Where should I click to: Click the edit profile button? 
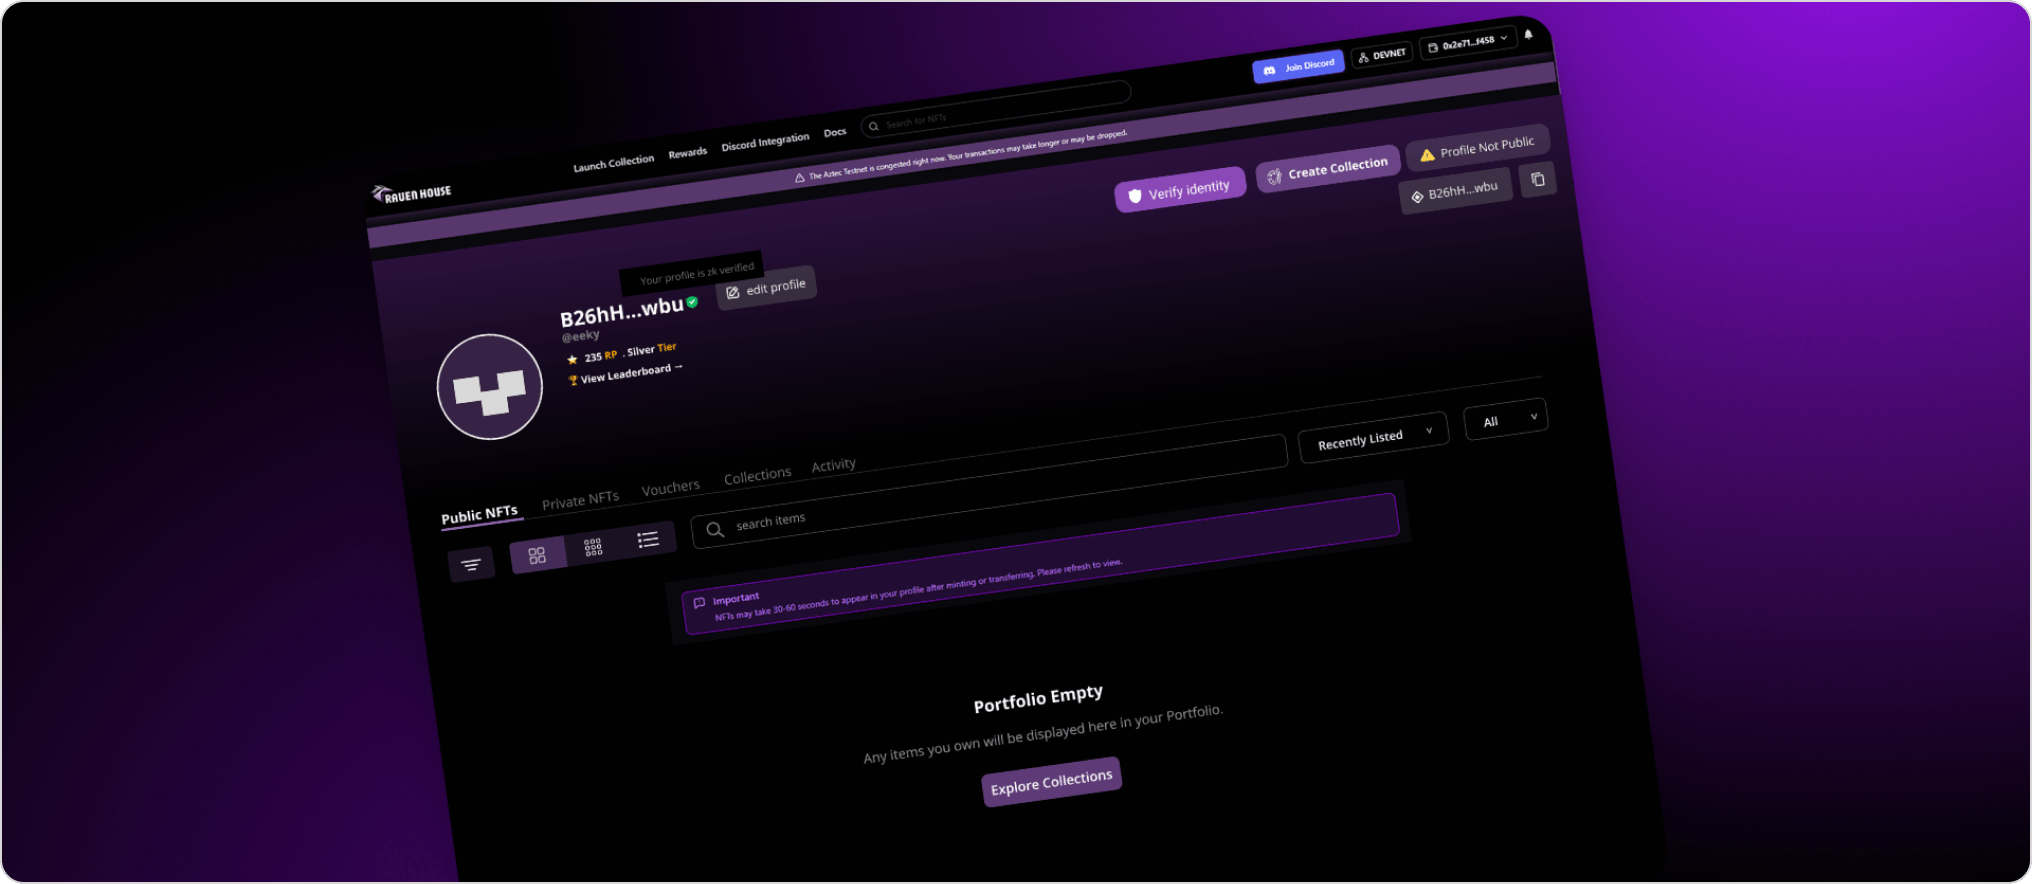(766, 288)
